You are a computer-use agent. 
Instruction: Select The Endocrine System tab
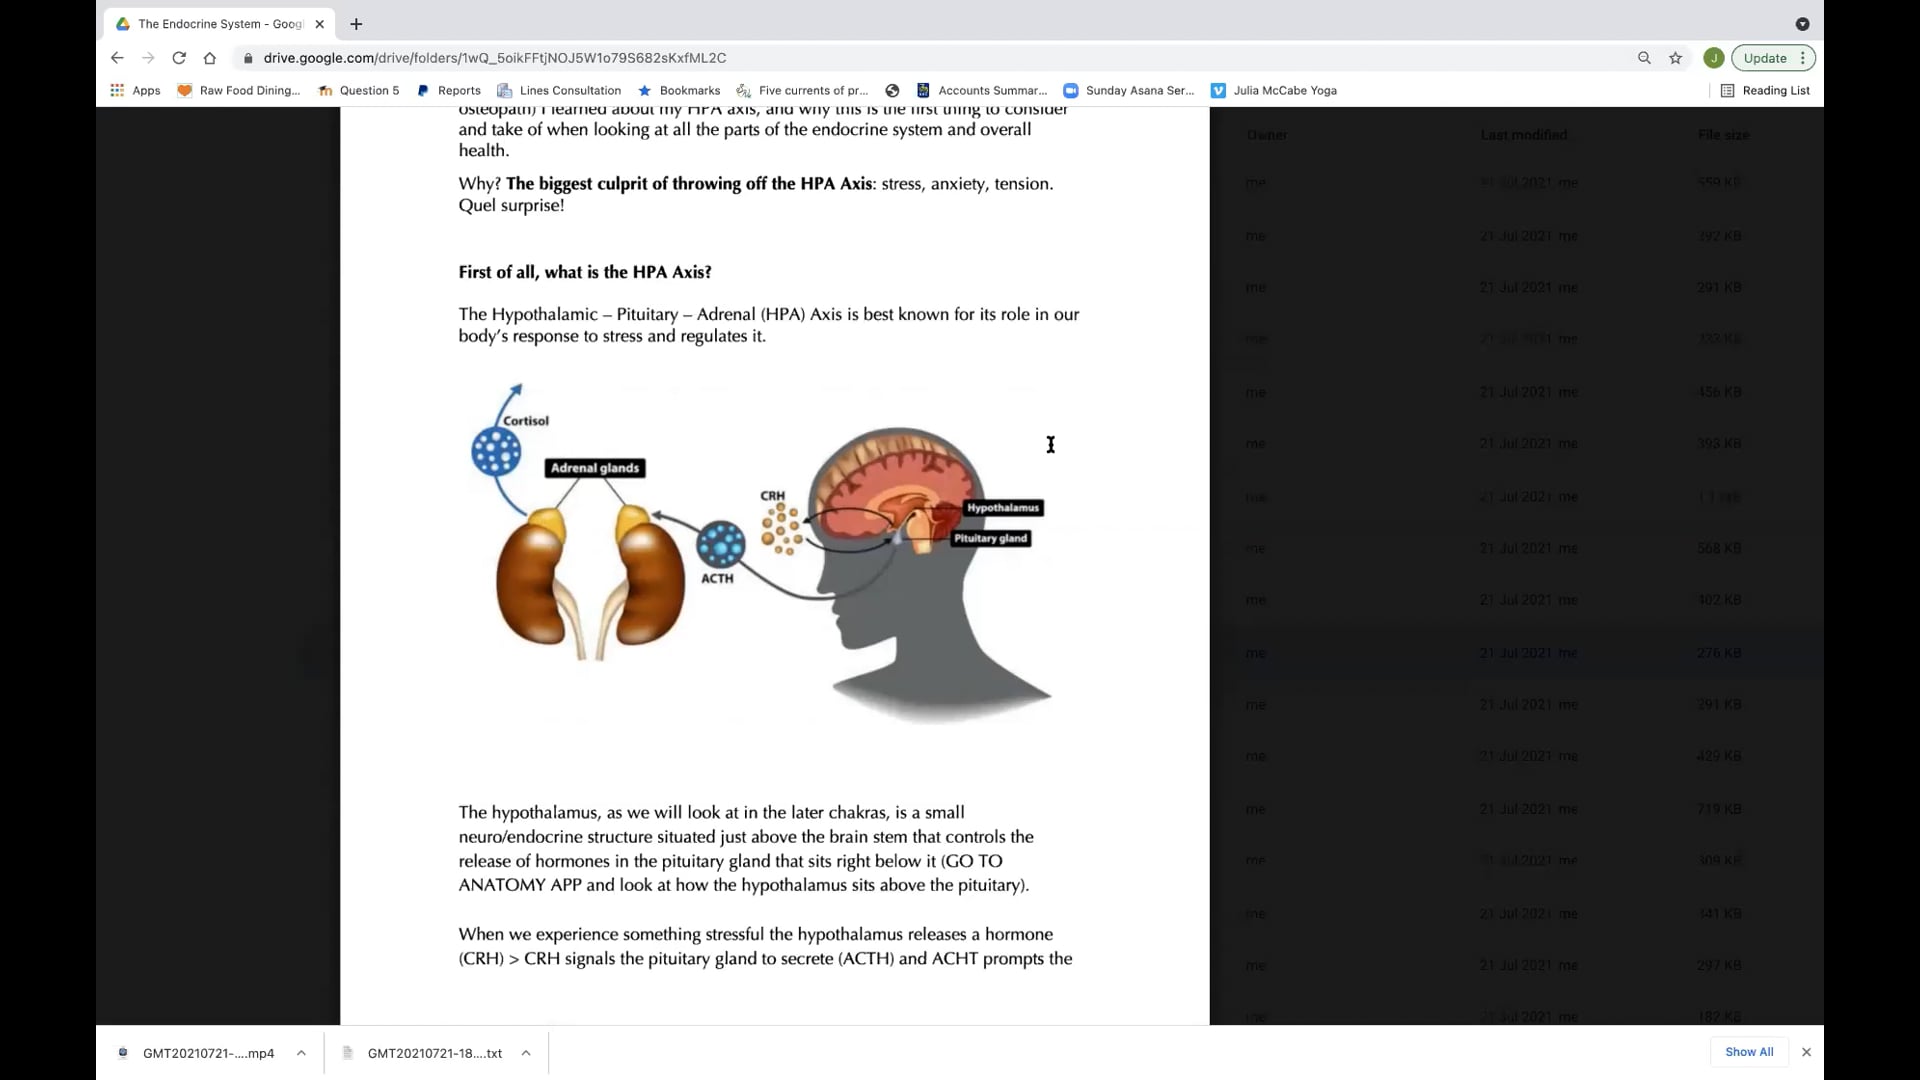(210, 24)
